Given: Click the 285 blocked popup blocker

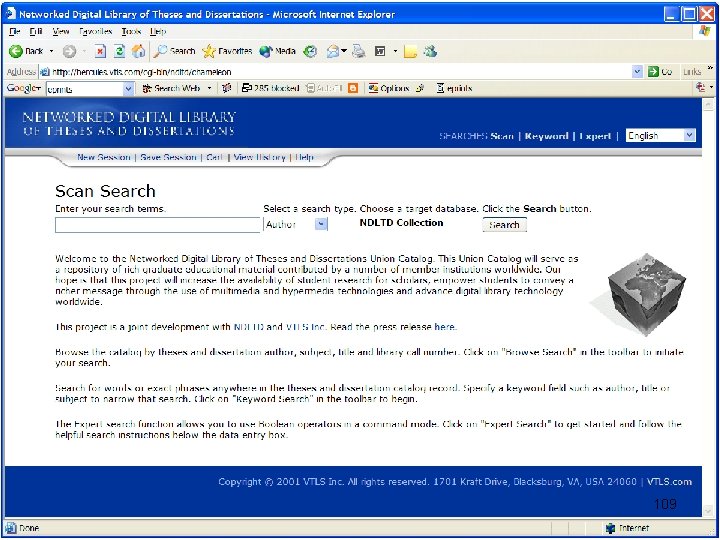Looking at the screenshot, I should 270,88.
